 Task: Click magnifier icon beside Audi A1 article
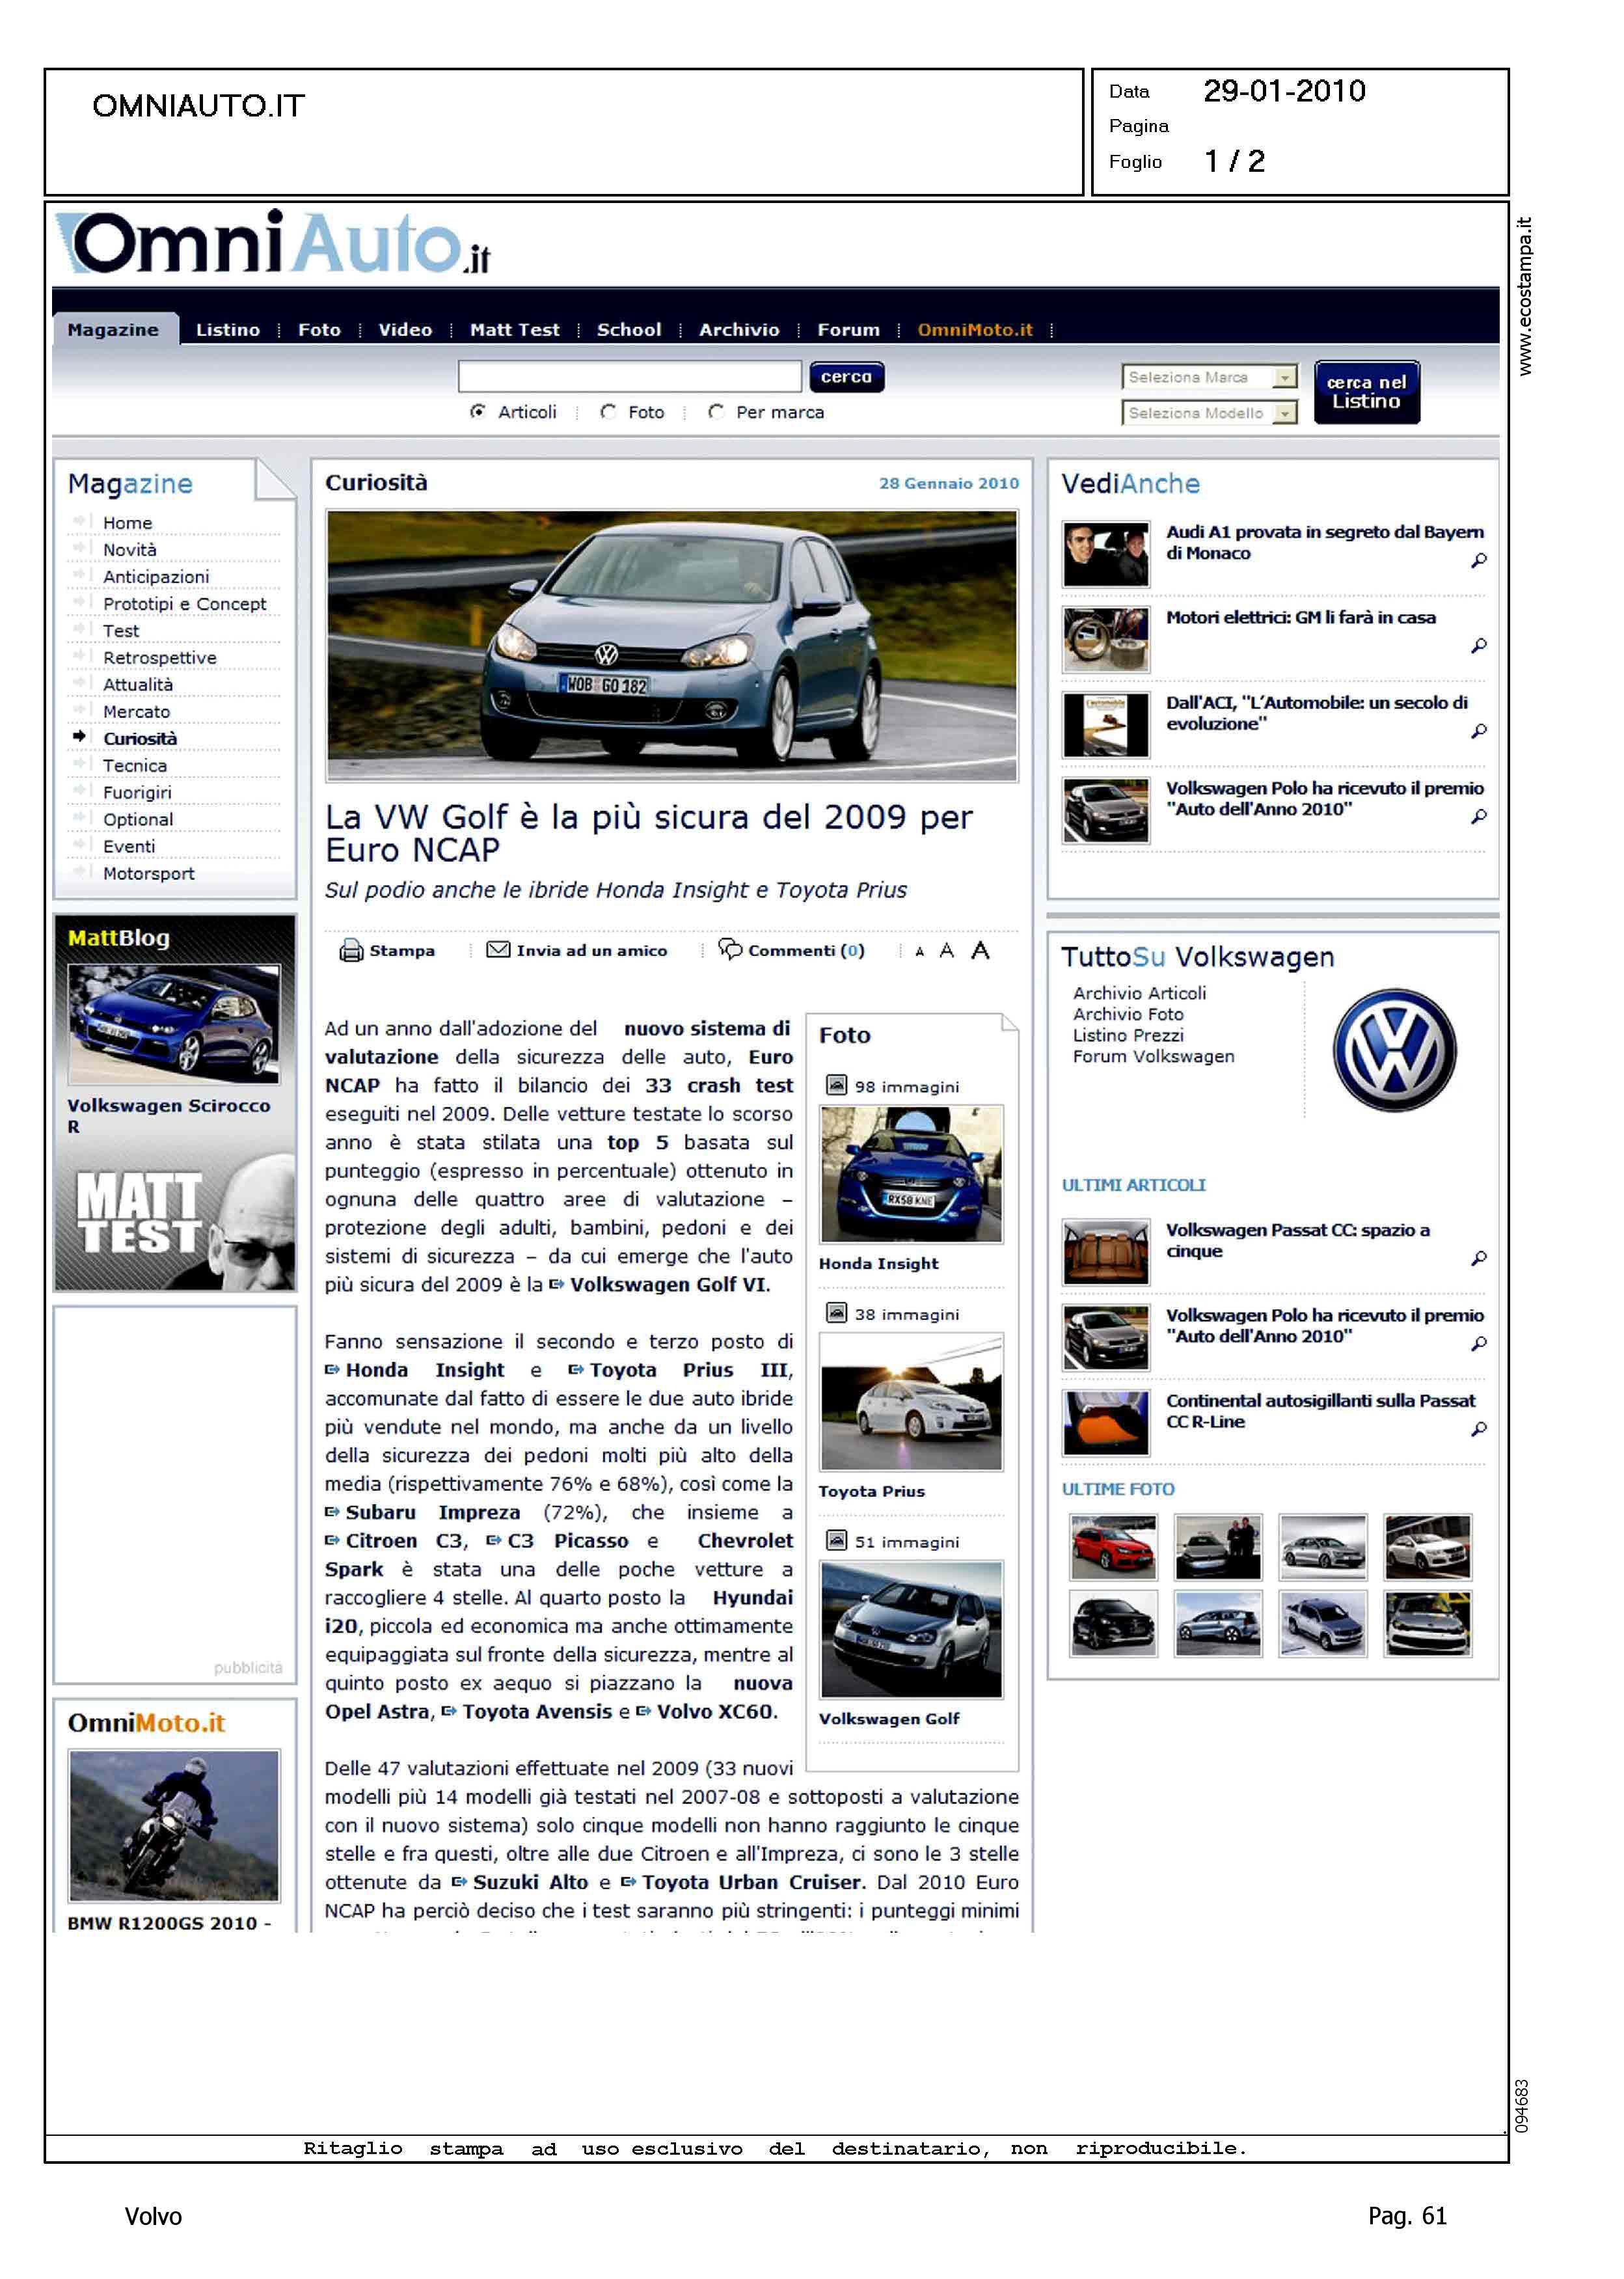click(x=1478, y=561)
